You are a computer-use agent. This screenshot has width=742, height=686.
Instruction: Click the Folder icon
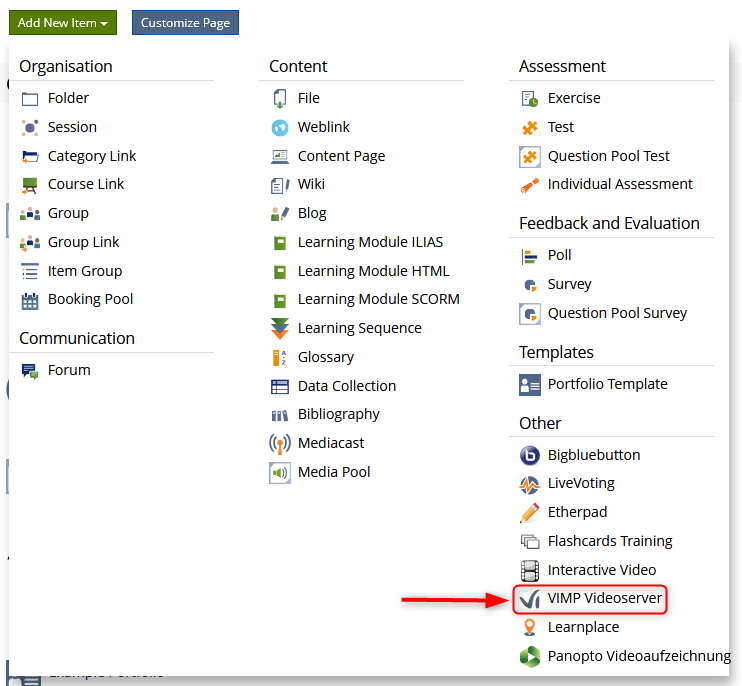pos(30,99)
